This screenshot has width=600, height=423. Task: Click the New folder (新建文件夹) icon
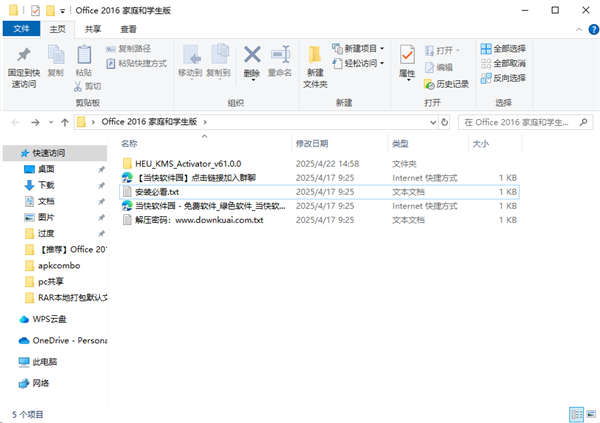(315, 54)
